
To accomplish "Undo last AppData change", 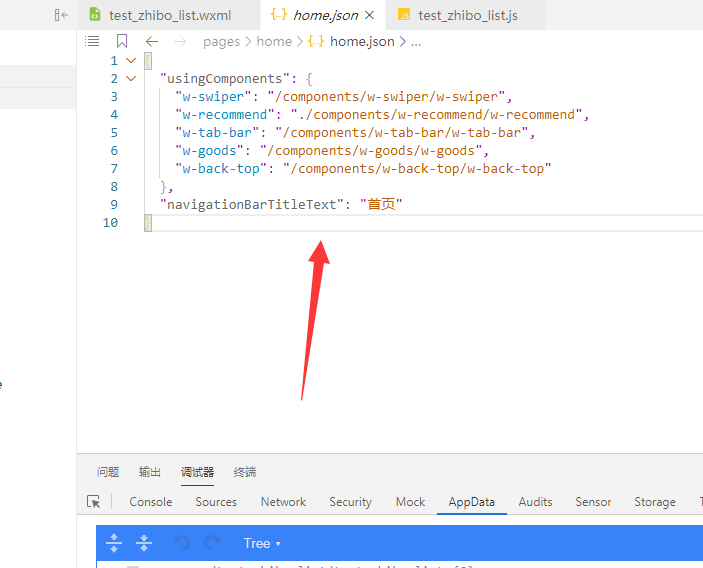I will coord(182,543).
